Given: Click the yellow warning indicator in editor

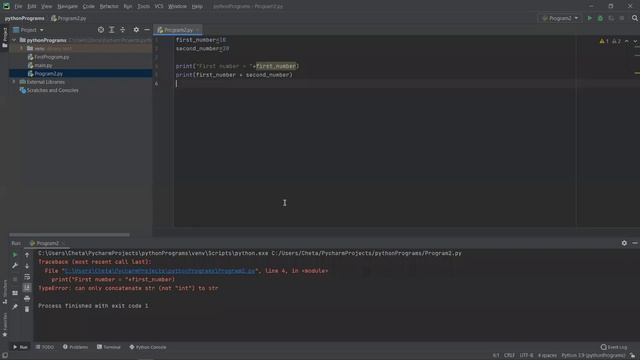Looking at the screenshot, I should [x=604, y=41].
